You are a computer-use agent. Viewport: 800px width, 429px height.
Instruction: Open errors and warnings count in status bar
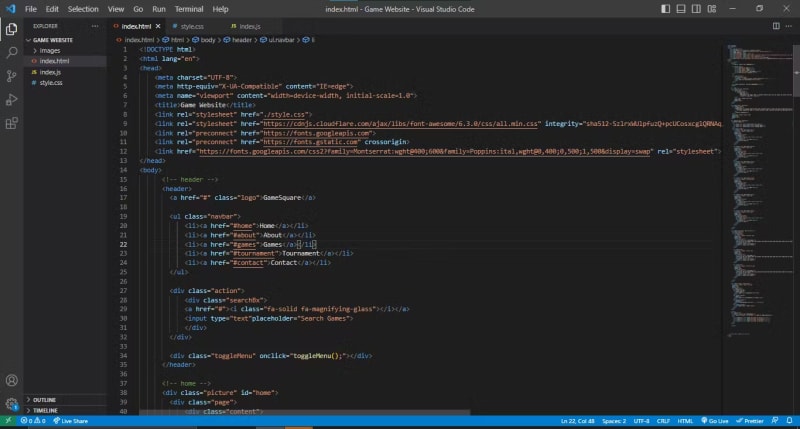(33, 421)
